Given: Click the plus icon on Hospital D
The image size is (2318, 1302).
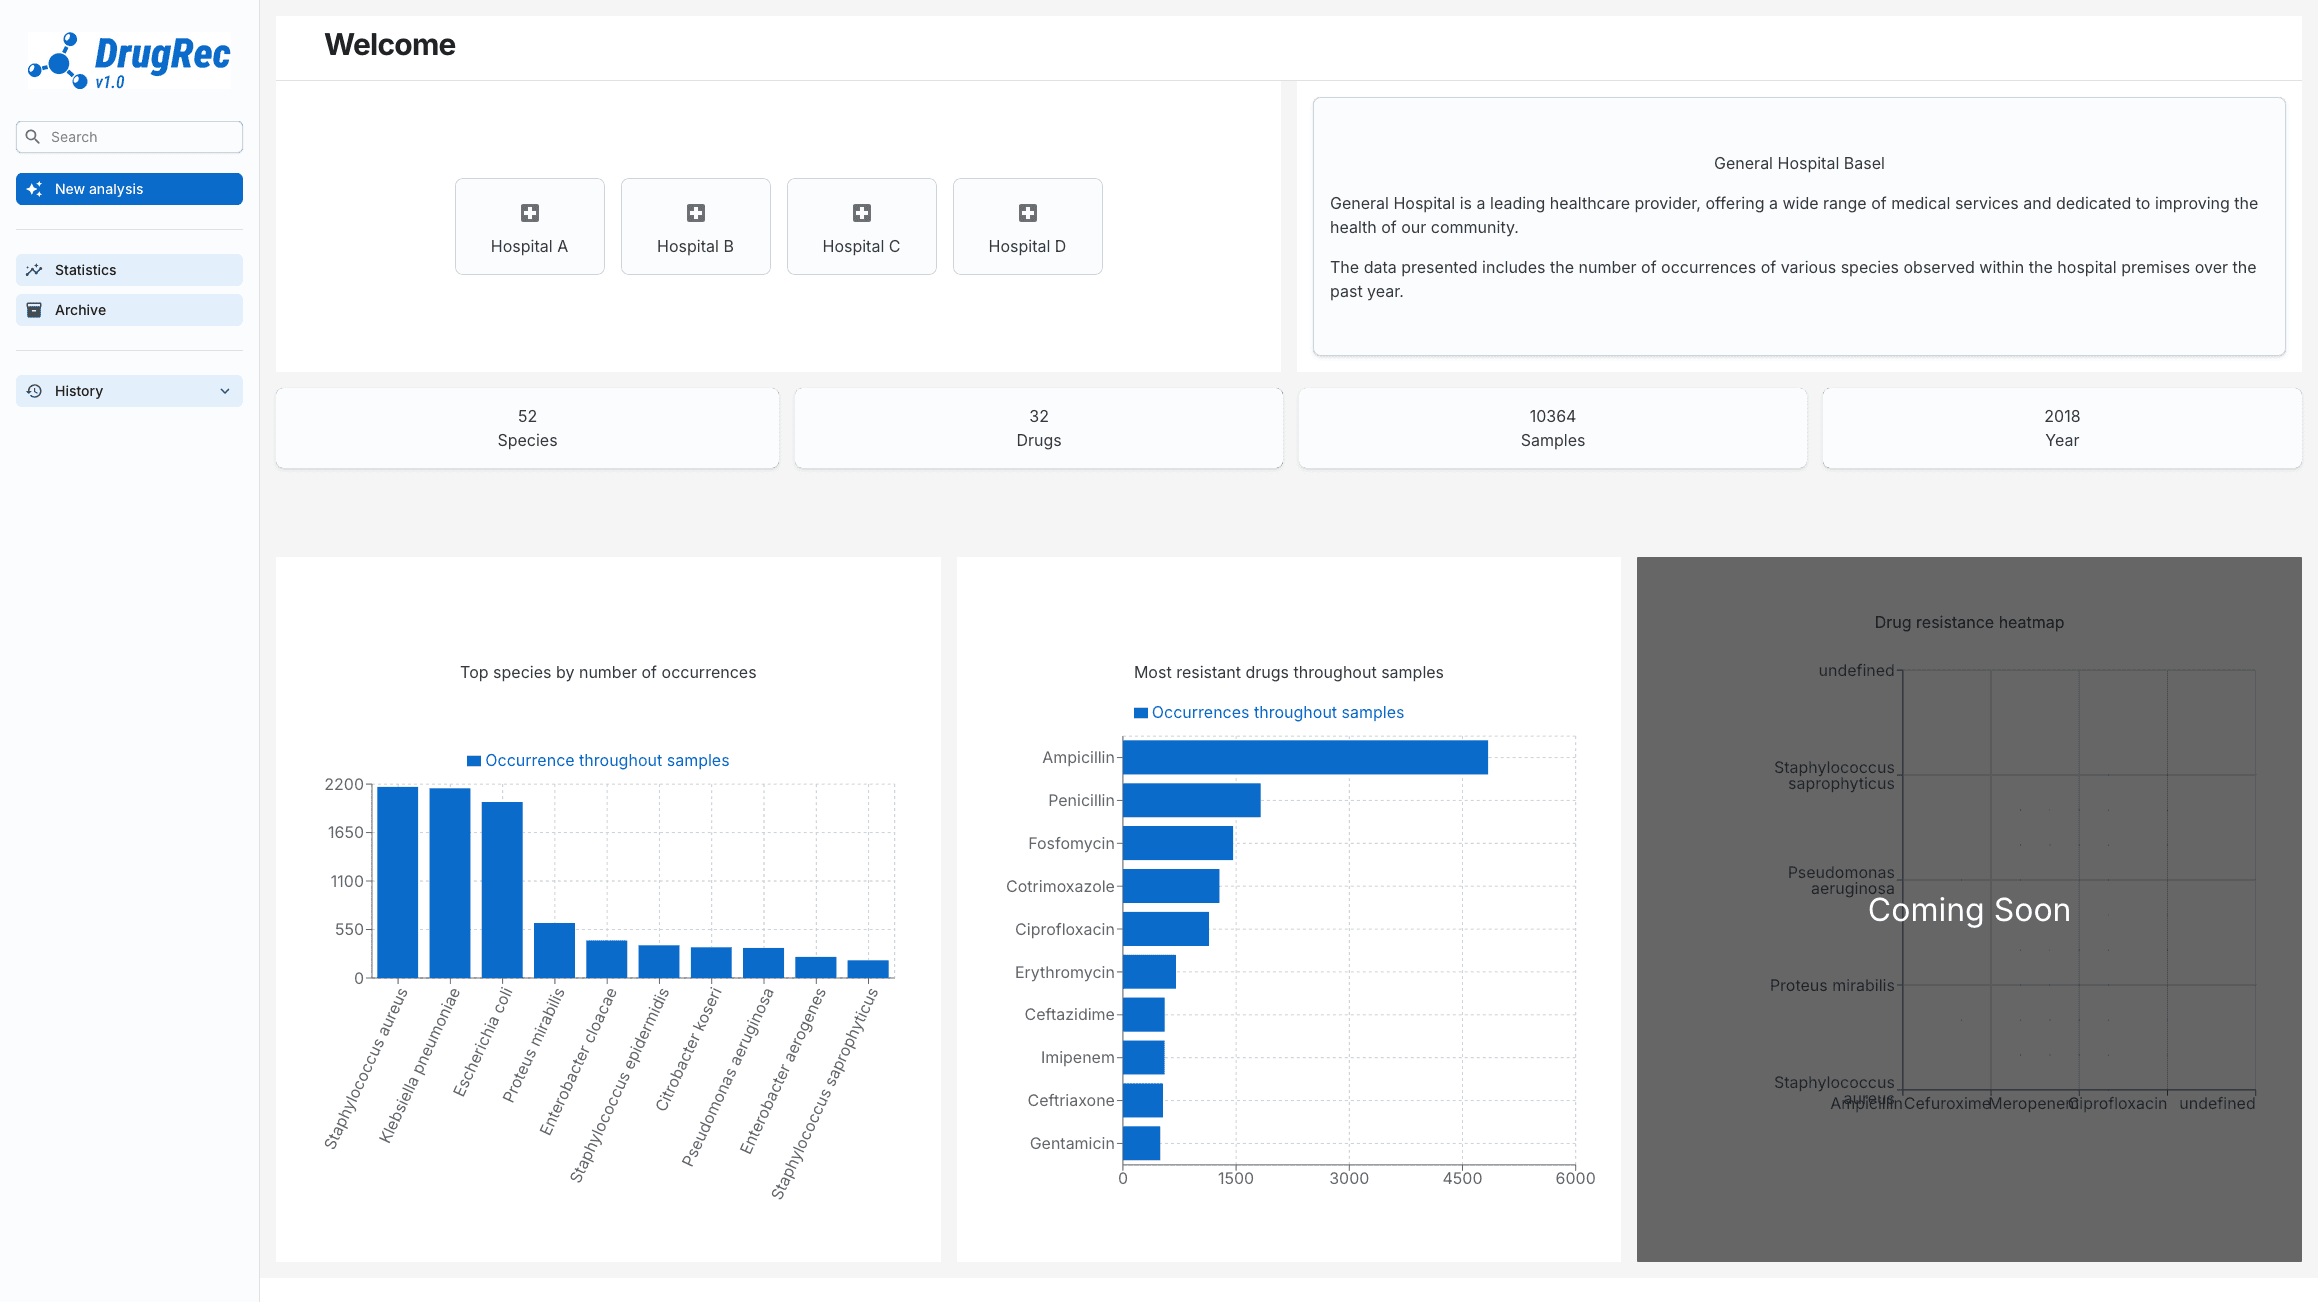Looking at the screenshot, I should click(x=1027, y=212).
